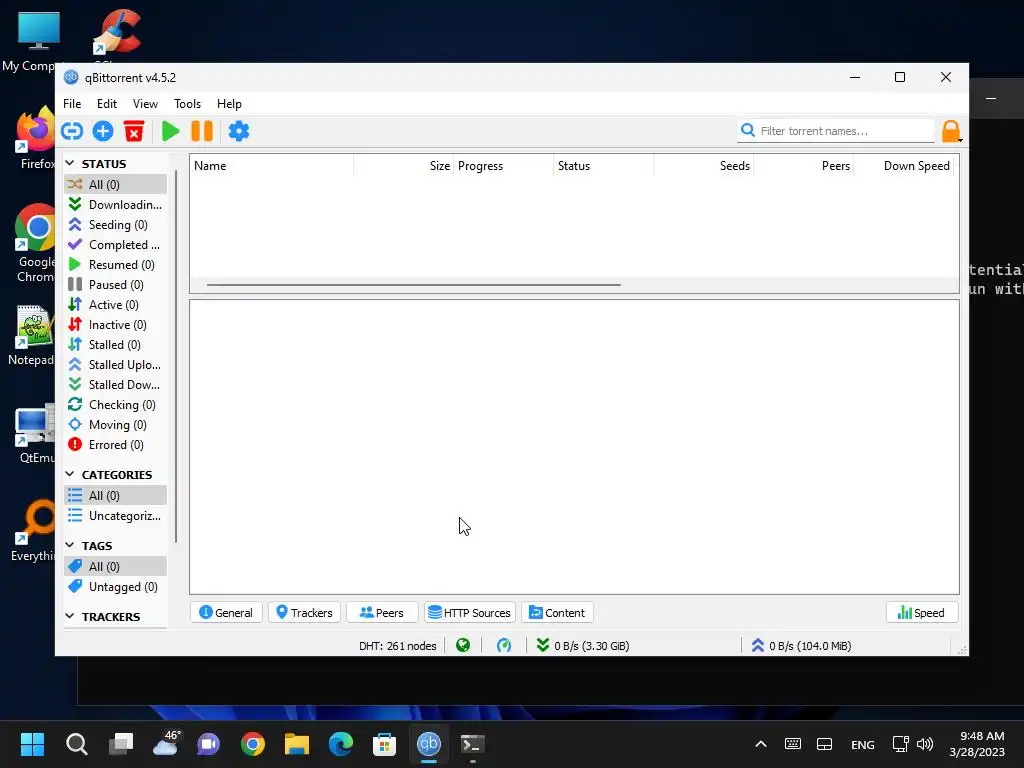Sort torrents by Size column
1024x768 pixels.
tap(404, 166)
